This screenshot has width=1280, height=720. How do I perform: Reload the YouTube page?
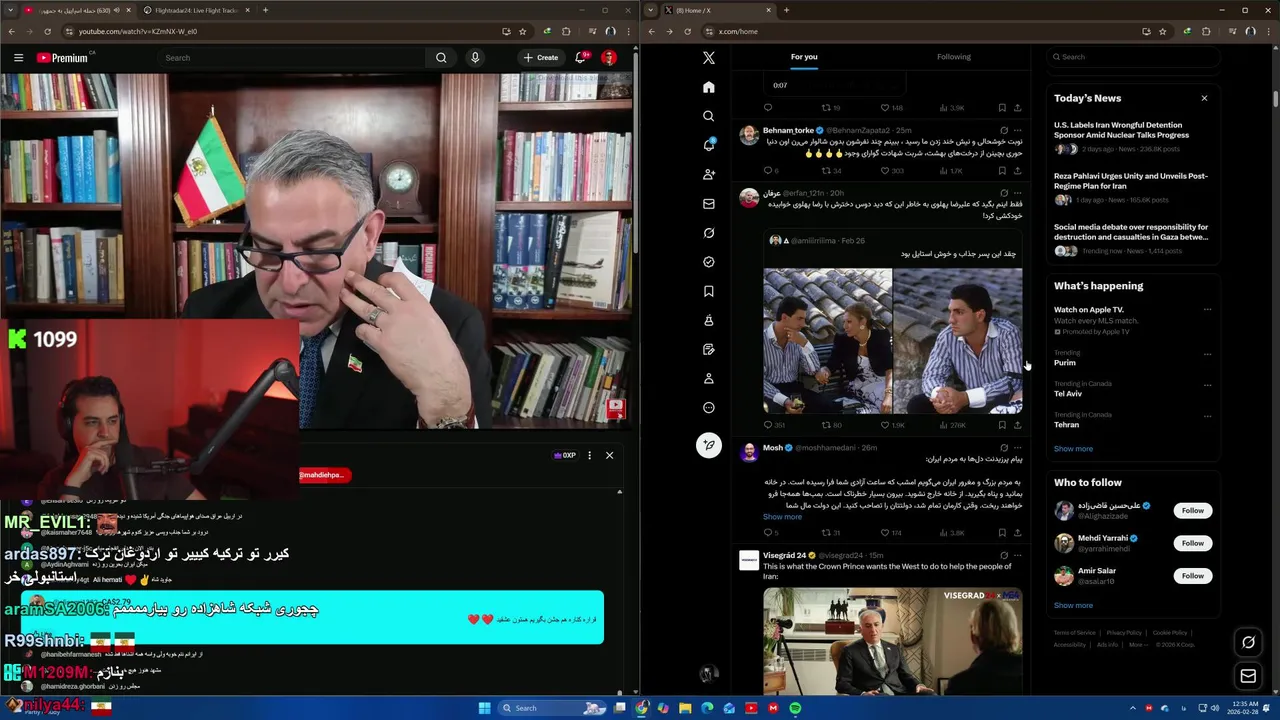pyautogui.click(x=46, y=31)
